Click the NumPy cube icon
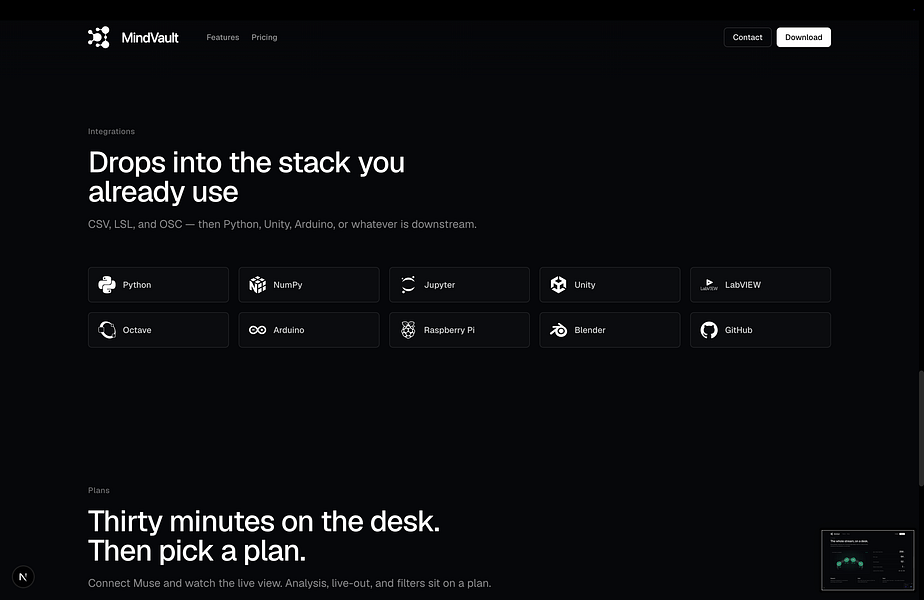This screenshot has width=924, height=600. [x=258, y=285]
